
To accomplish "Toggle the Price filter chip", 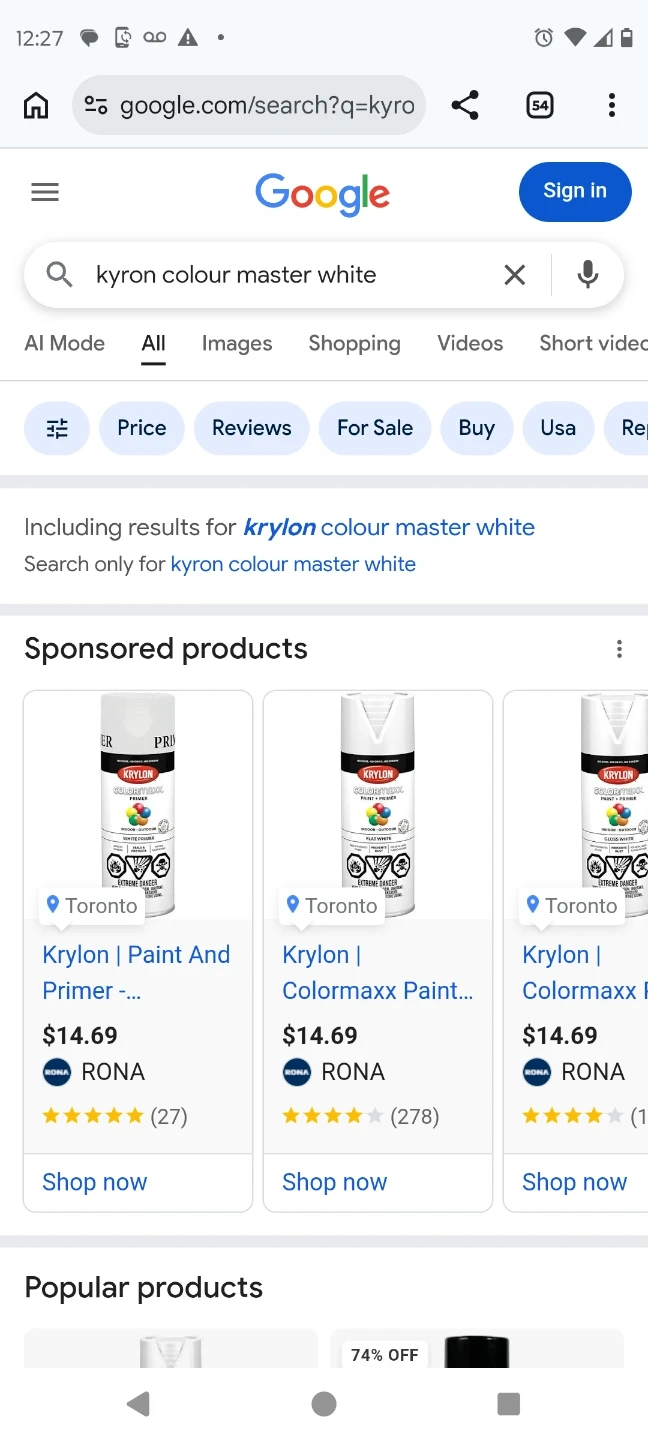I will point(141,428).
